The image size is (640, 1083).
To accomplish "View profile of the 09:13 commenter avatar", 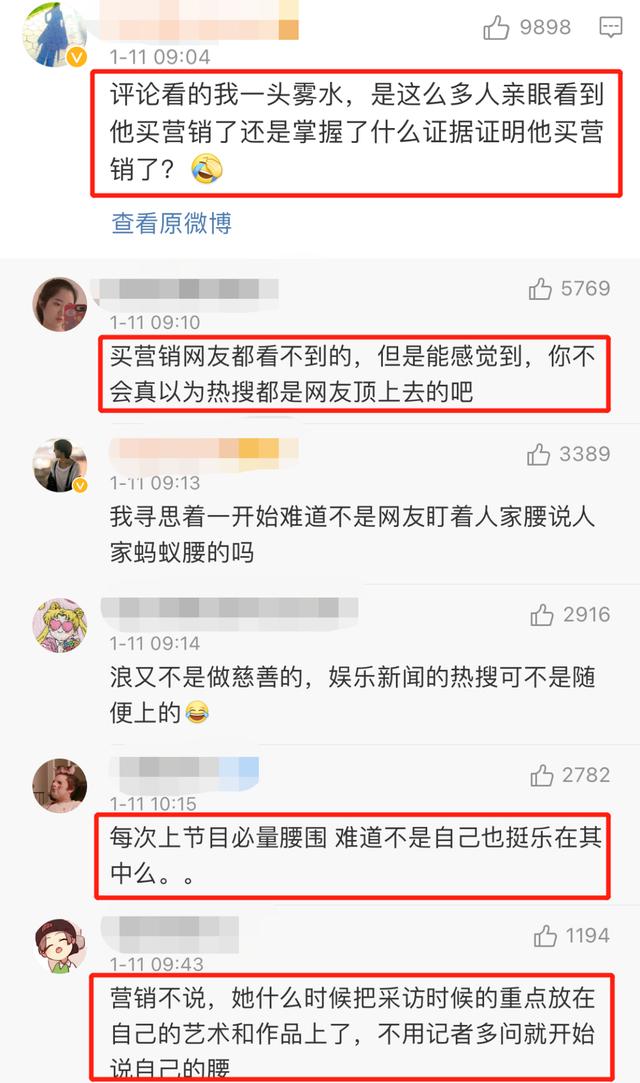I will 60,465.
